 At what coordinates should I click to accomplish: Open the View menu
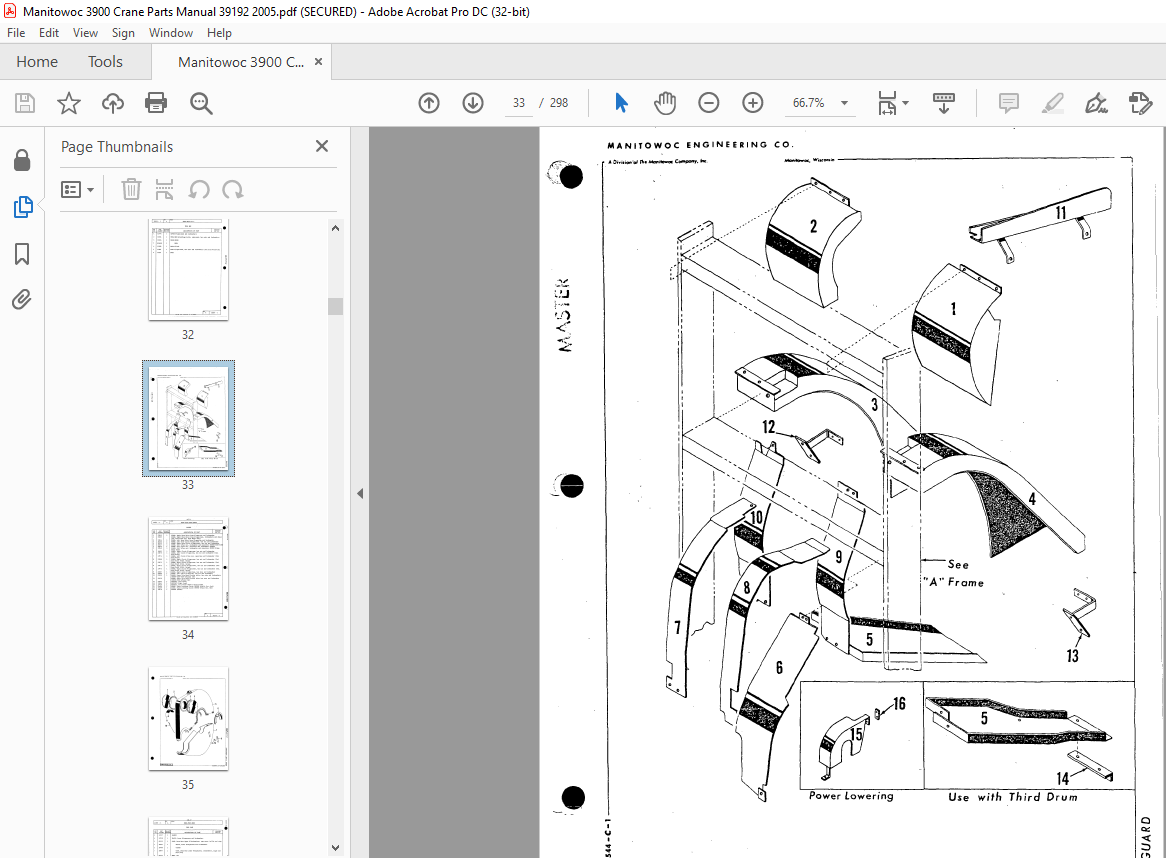[x=85, y=33]
